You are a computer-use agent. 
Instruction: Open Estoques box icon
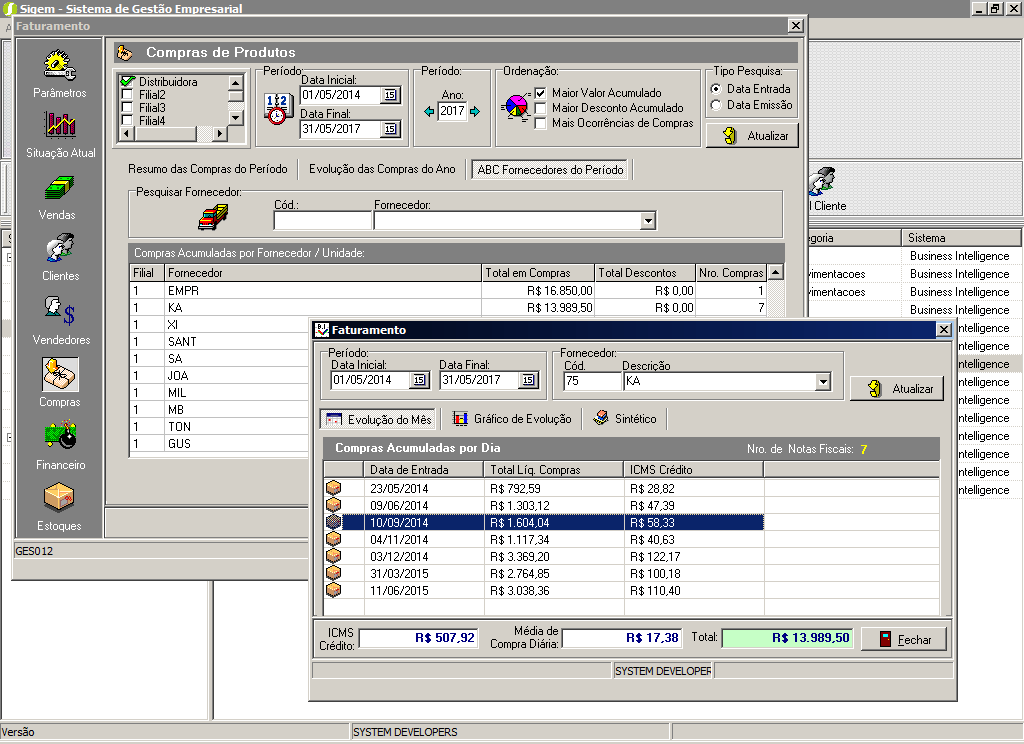(x=59, y=498)
